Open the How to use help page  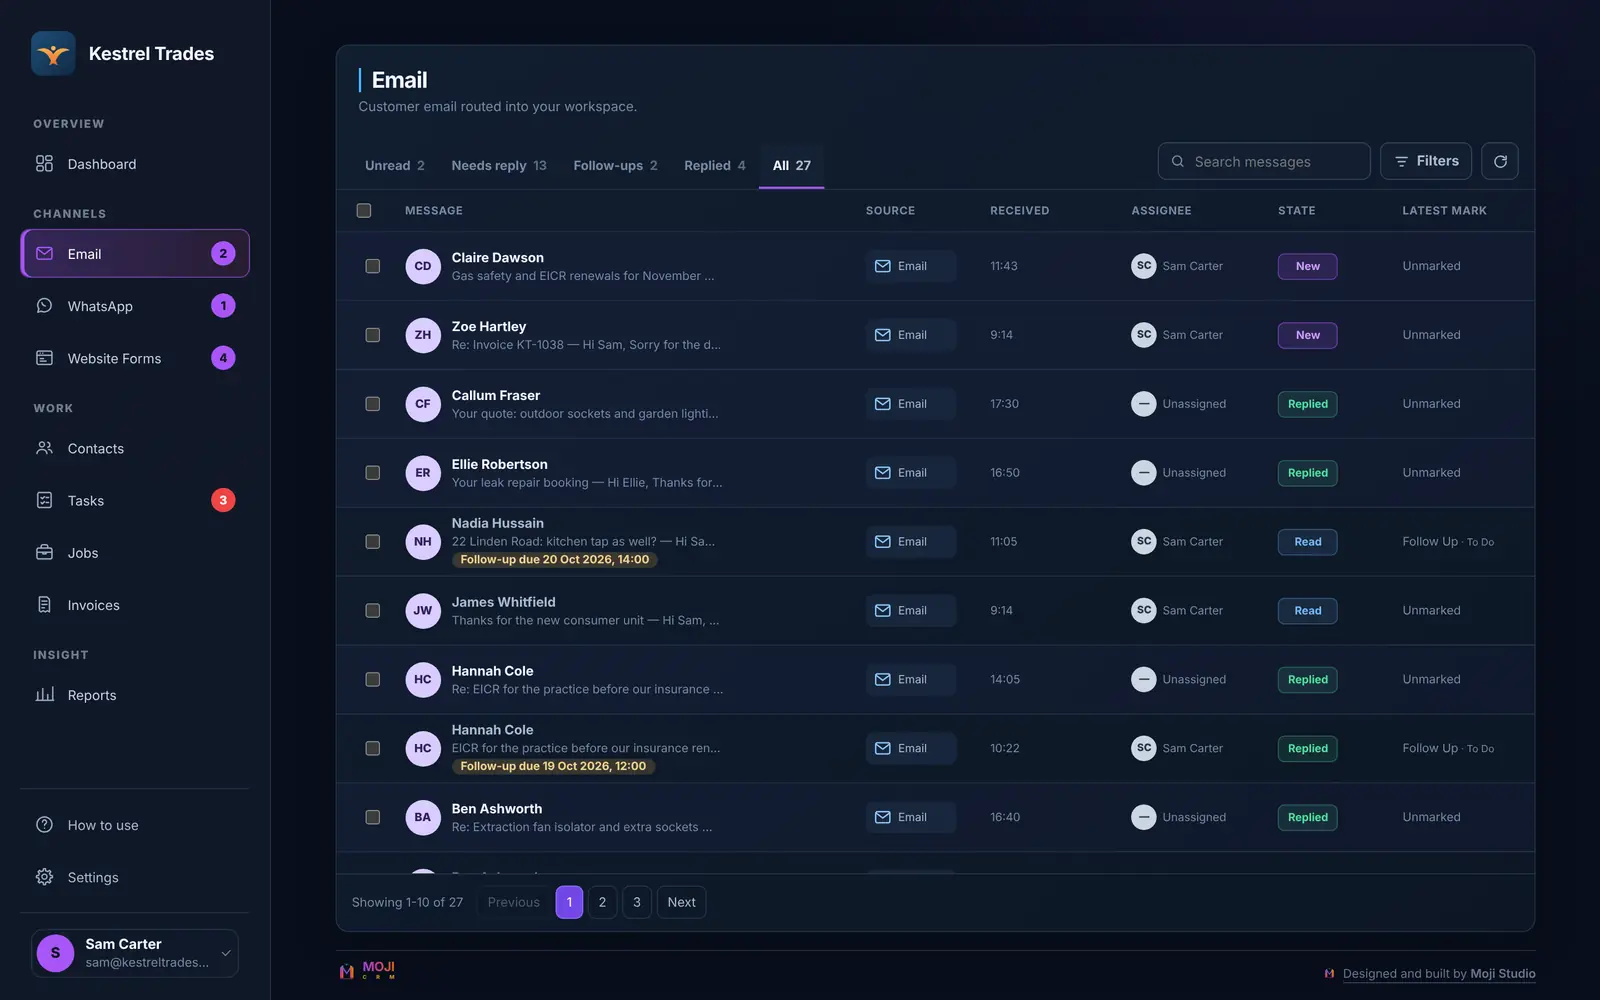[x=135, y=825]
